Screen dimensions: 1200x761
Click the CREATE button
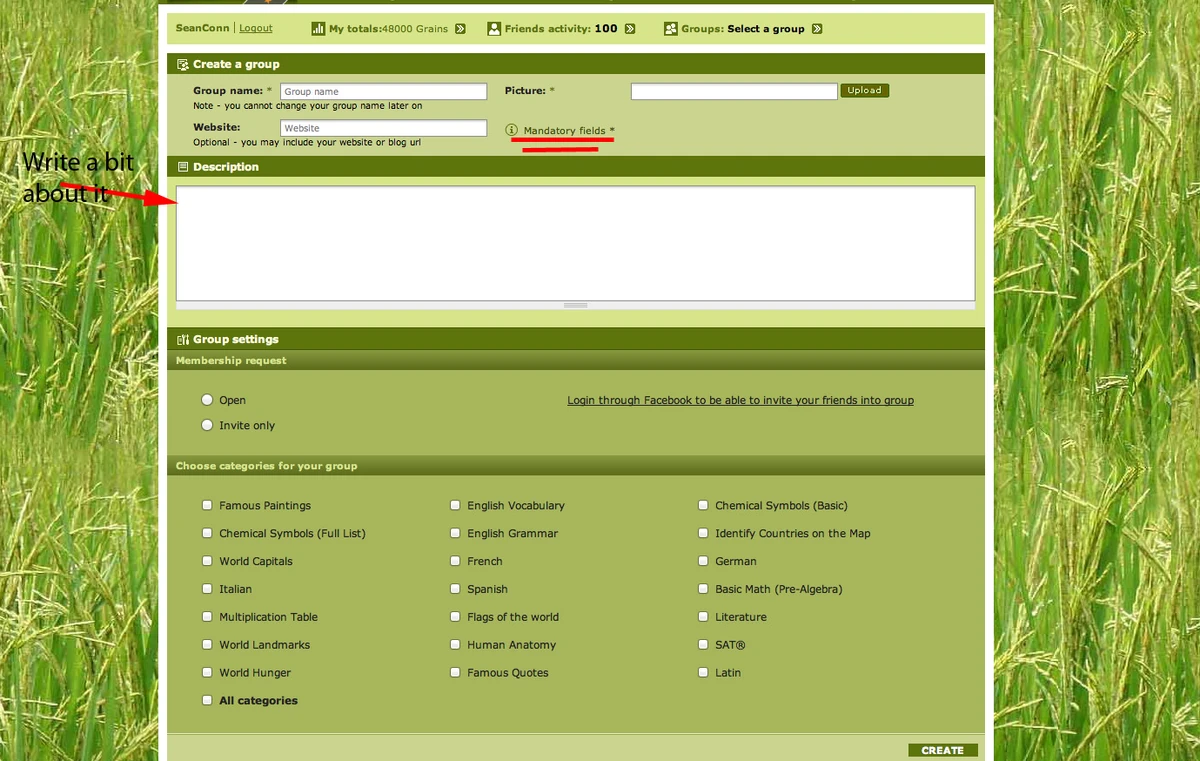point(941,749)
